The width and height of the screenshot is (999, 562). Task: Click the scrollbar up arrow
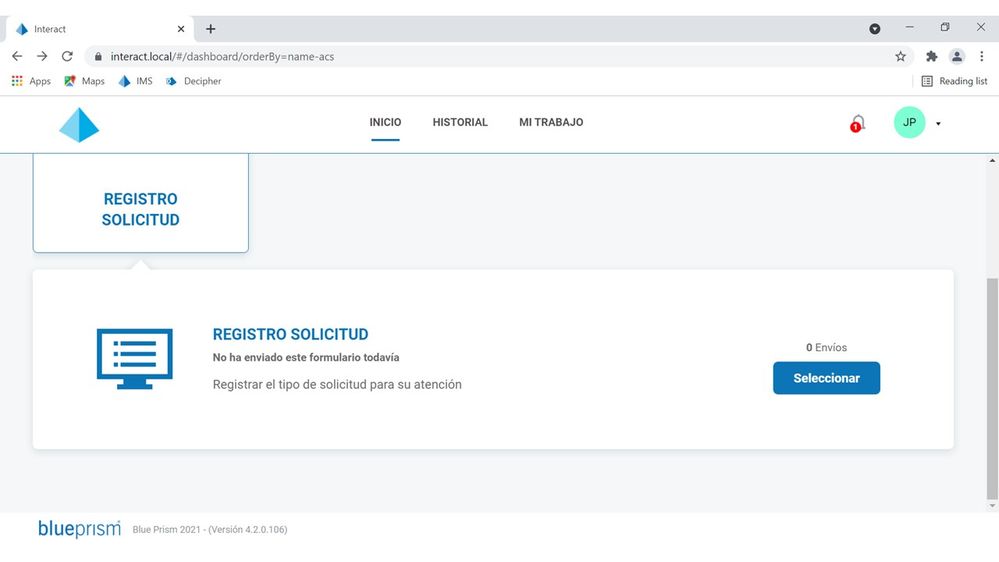click(992, 161)
